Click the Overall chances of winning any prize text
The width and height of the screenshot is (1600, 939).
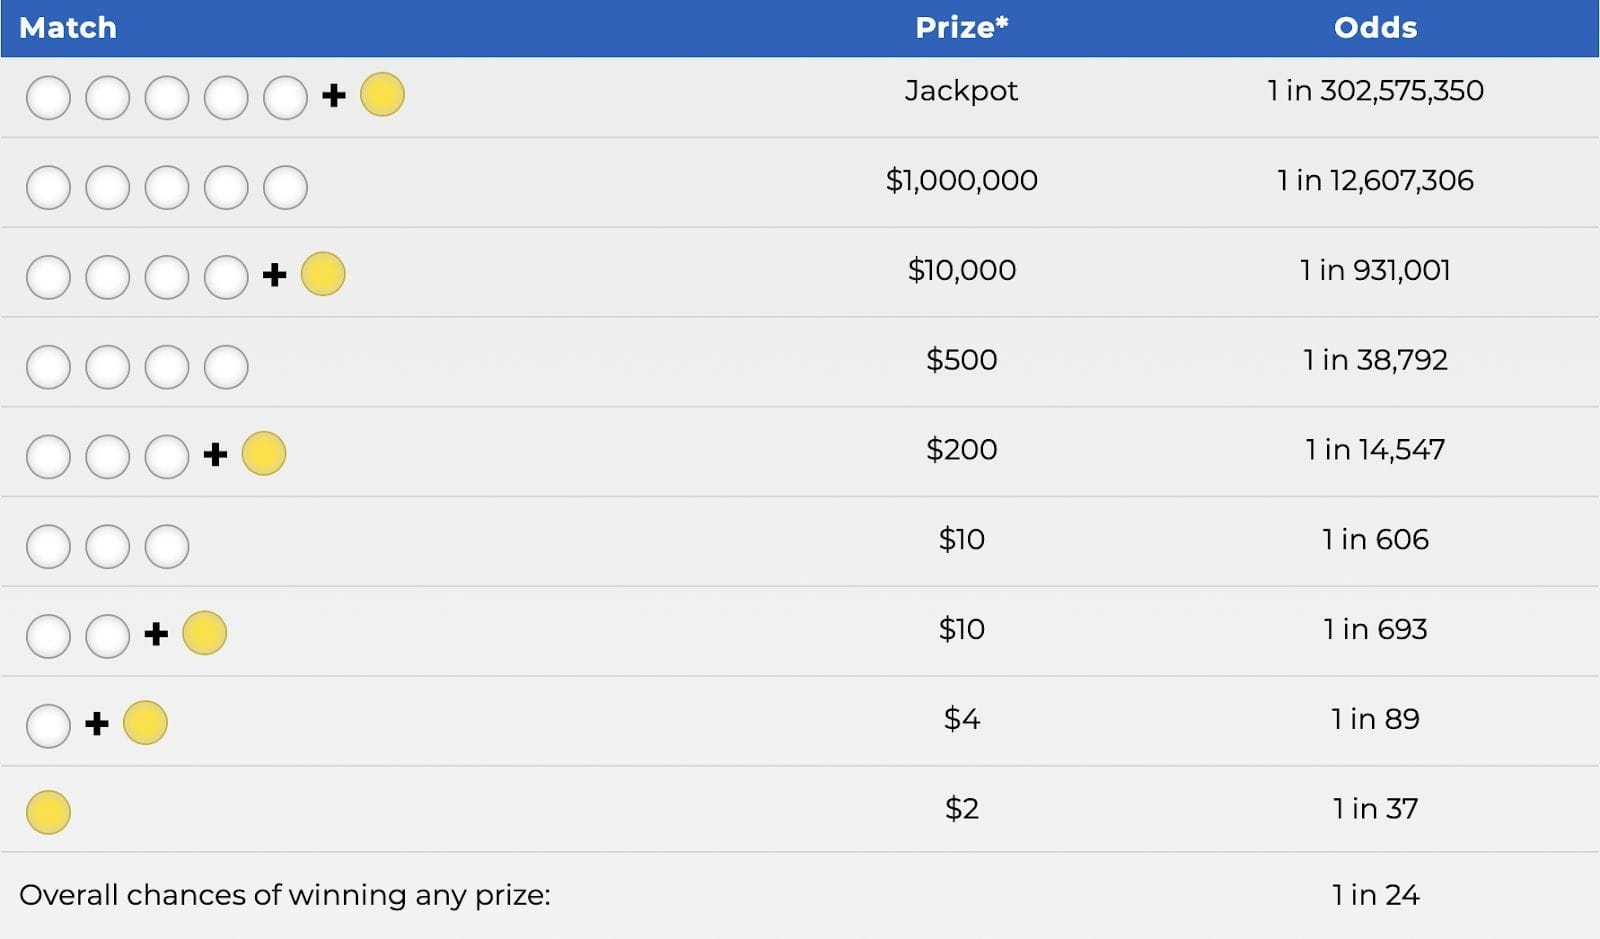tap(285, 895)
